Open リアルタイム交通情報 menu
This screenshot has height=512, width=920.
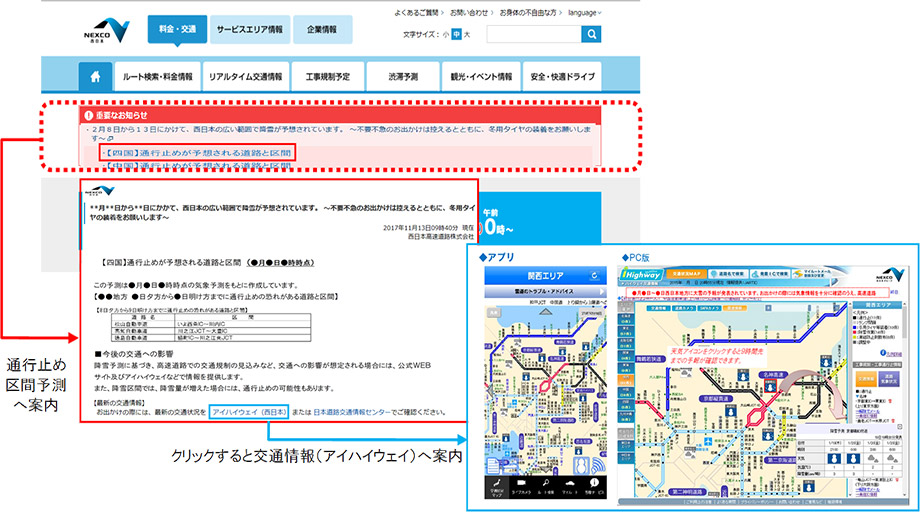point(245,77)
